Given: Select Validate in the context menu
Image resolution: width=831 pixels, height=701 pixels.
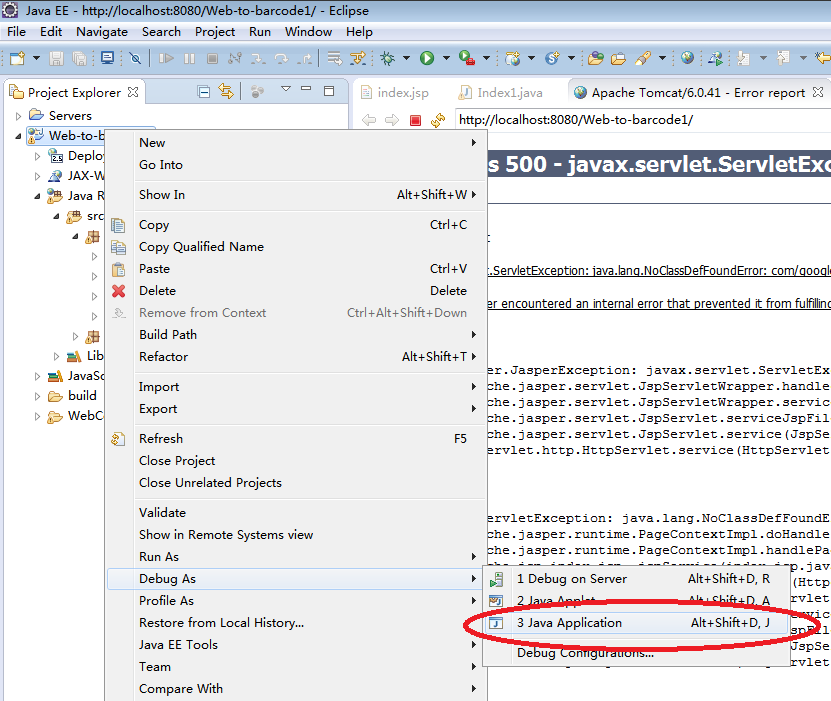Looking at the screenshot, I should click(296, 513).
